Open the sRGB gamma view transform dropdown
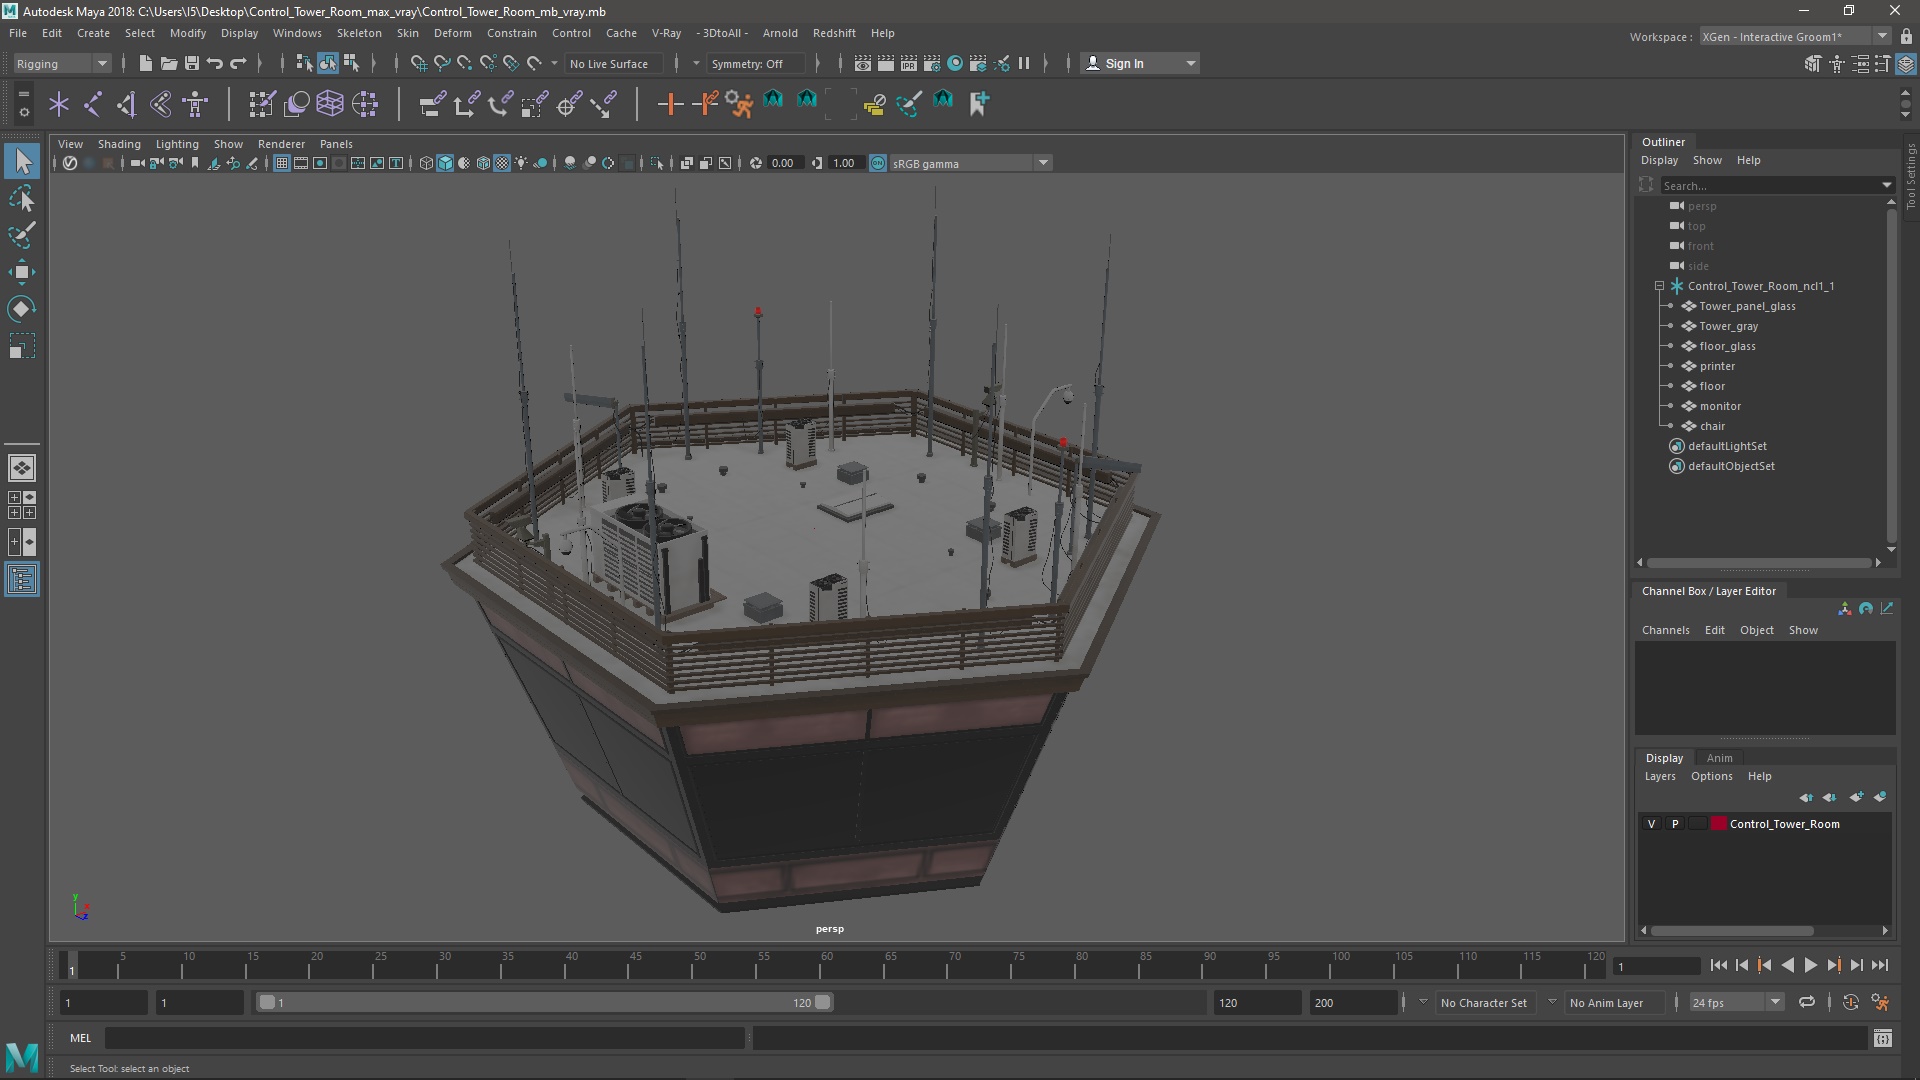 (970, 163)
